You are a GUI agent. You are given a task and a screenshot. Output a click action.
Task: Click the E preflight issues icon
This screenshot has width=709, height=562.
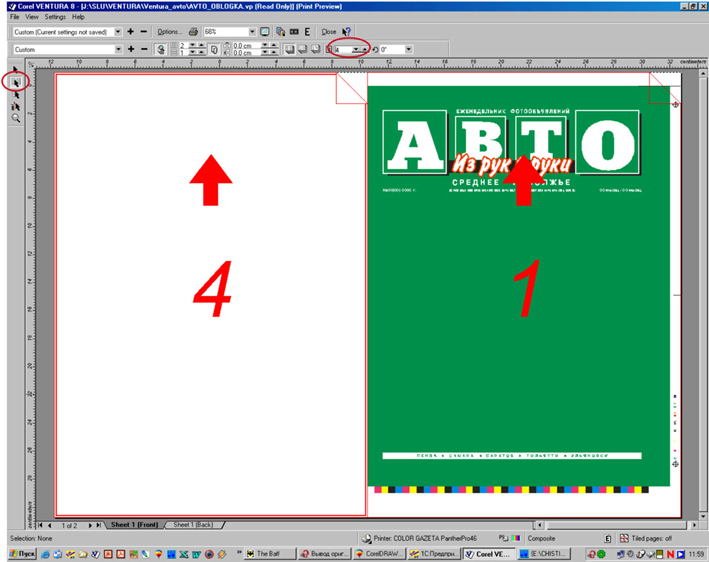coord(307,32)
